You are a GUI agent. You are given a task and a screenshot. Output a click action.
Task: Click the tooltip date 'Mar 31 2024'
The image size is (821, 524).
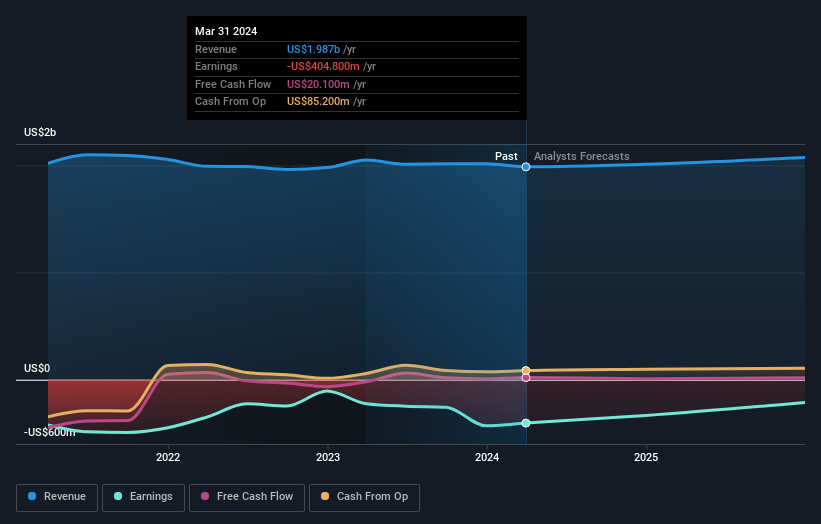[226, 31]
